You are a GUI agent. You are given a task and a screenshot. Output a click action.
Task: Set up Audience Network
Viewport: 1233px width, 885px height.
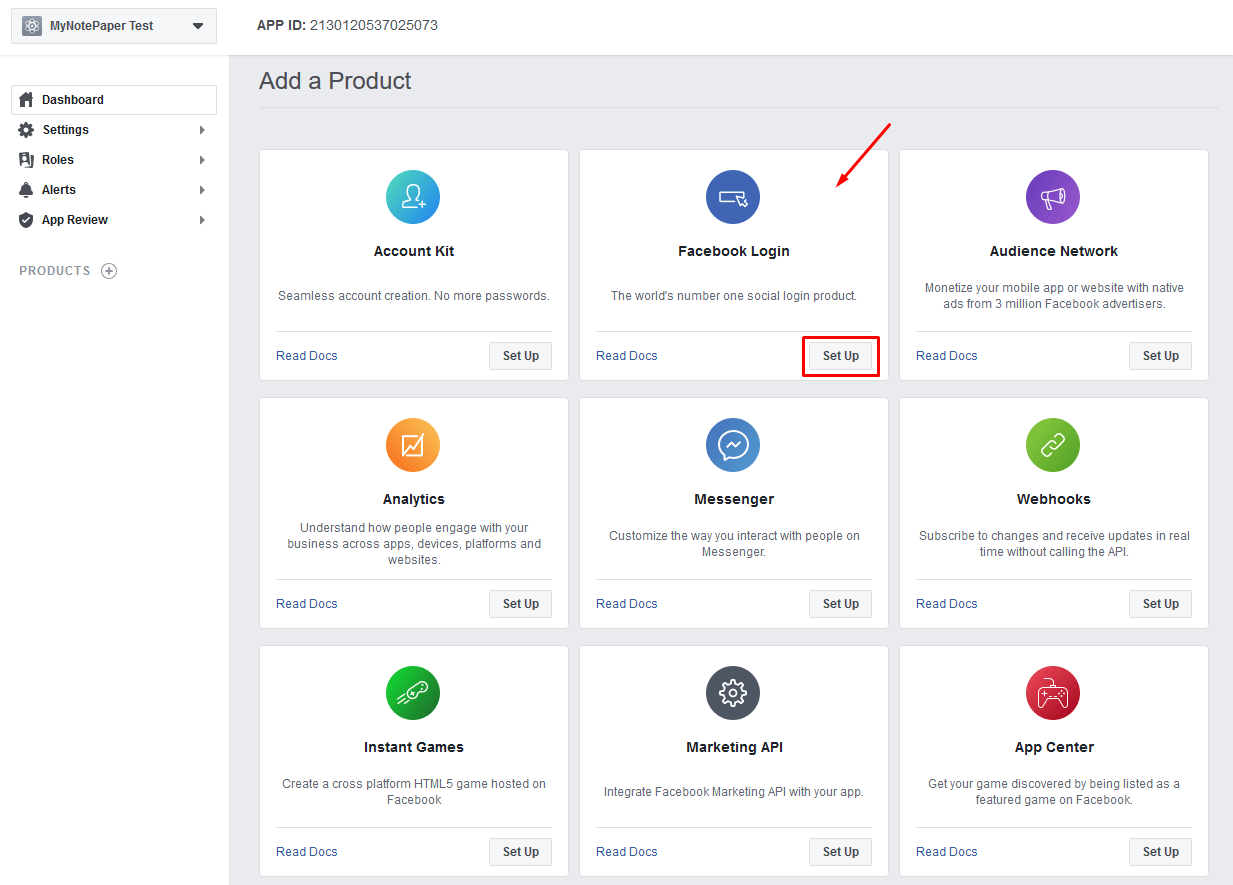point(1160,356)
